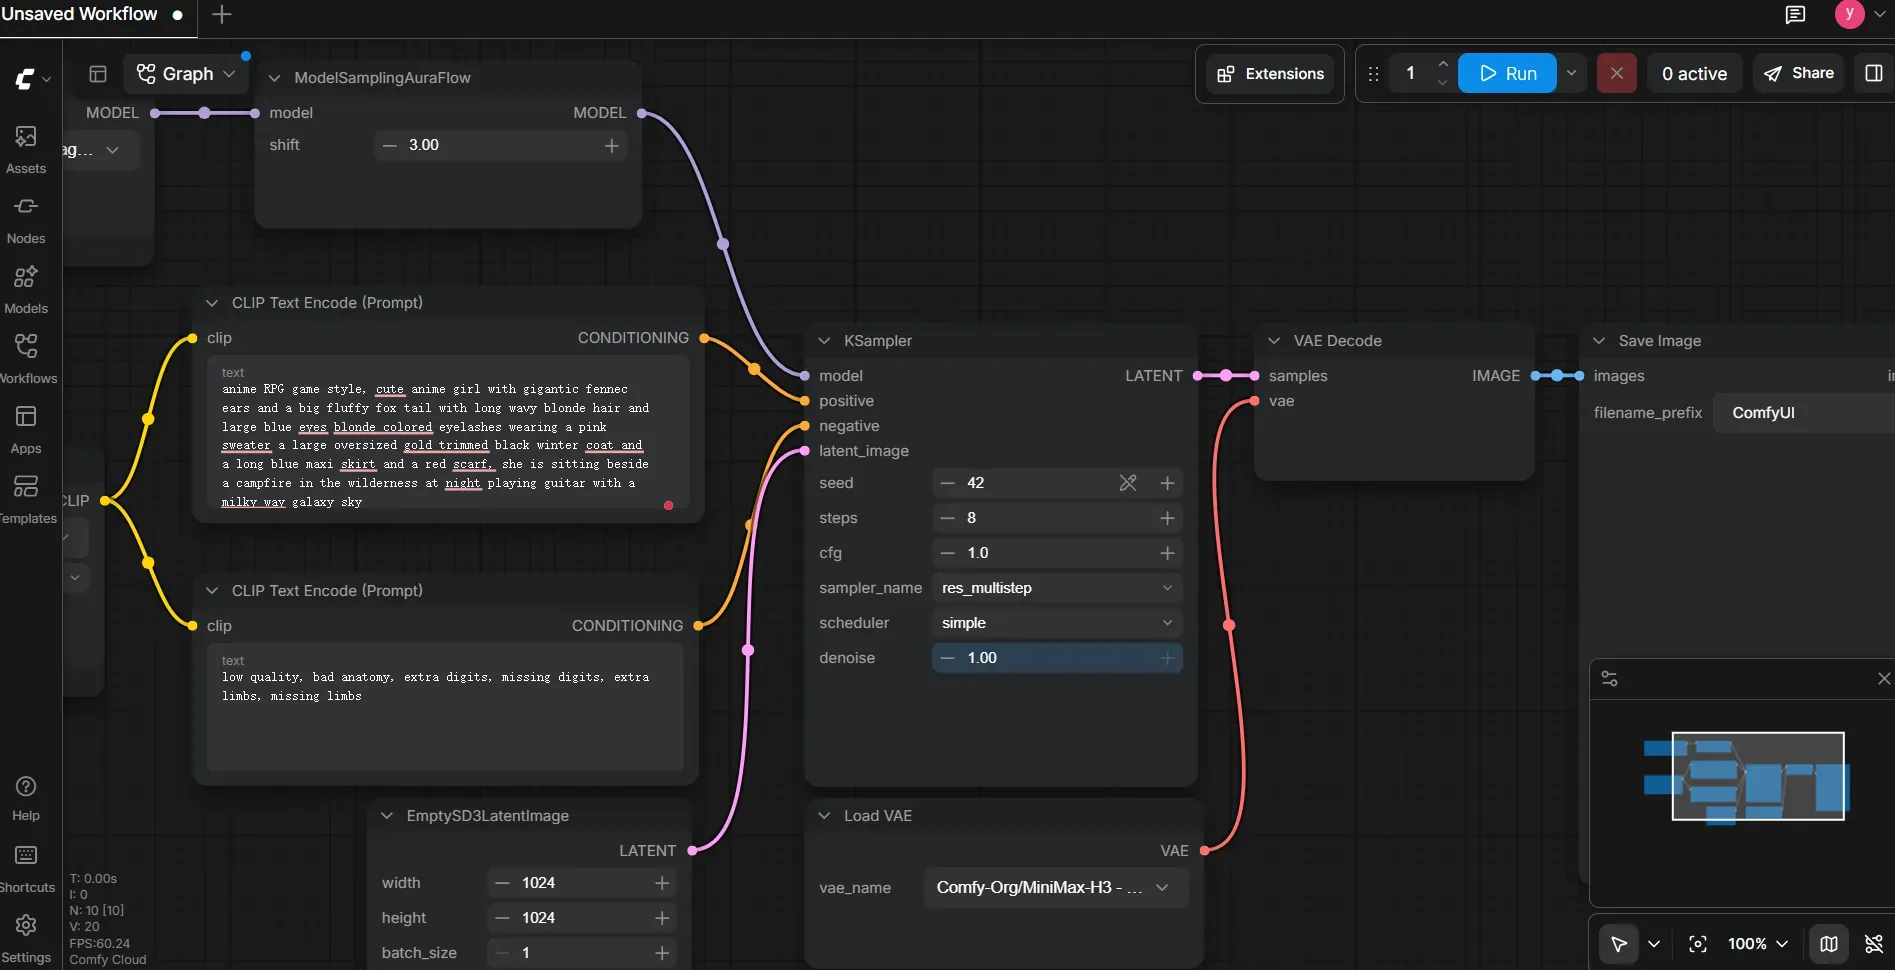Collapse the ModelSamplingAuraFlow node
This screenshot has width=1895, height=970.
(274, 78)
